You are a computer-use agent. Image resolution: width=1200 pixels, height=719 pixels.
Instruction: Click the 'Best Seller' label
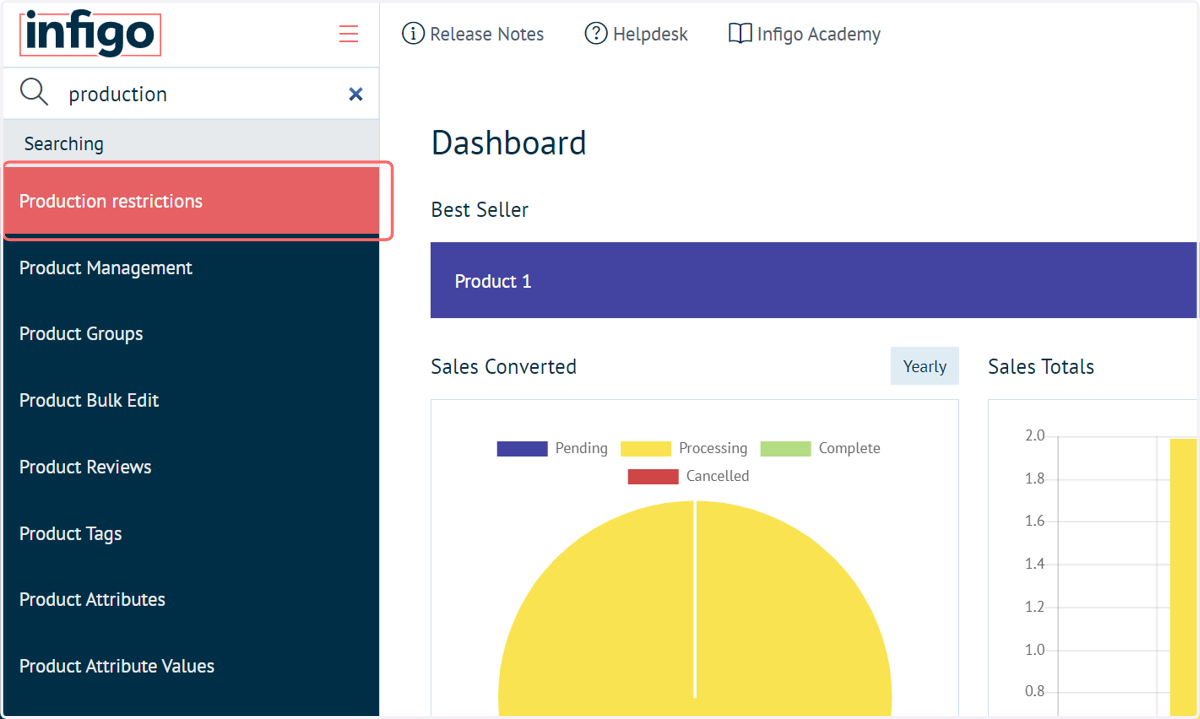click(x=480, y=210)
